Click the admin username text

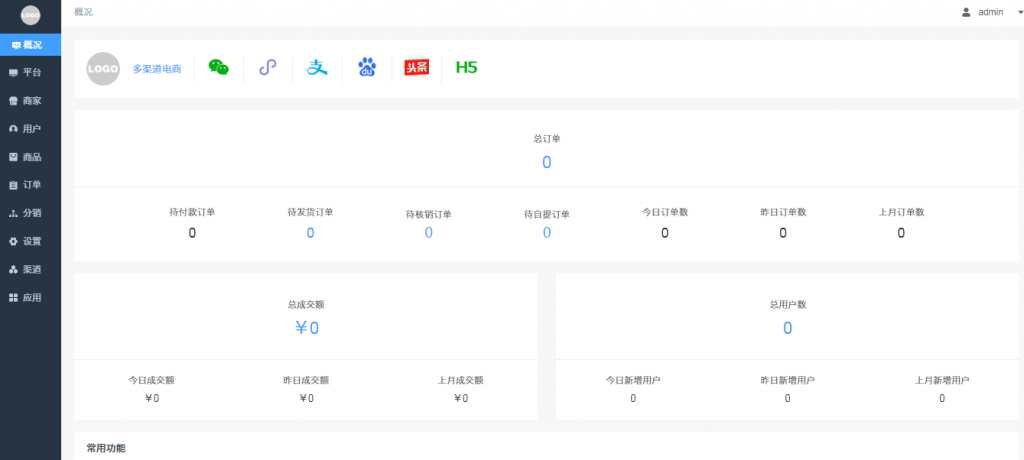tap(990, 12)
